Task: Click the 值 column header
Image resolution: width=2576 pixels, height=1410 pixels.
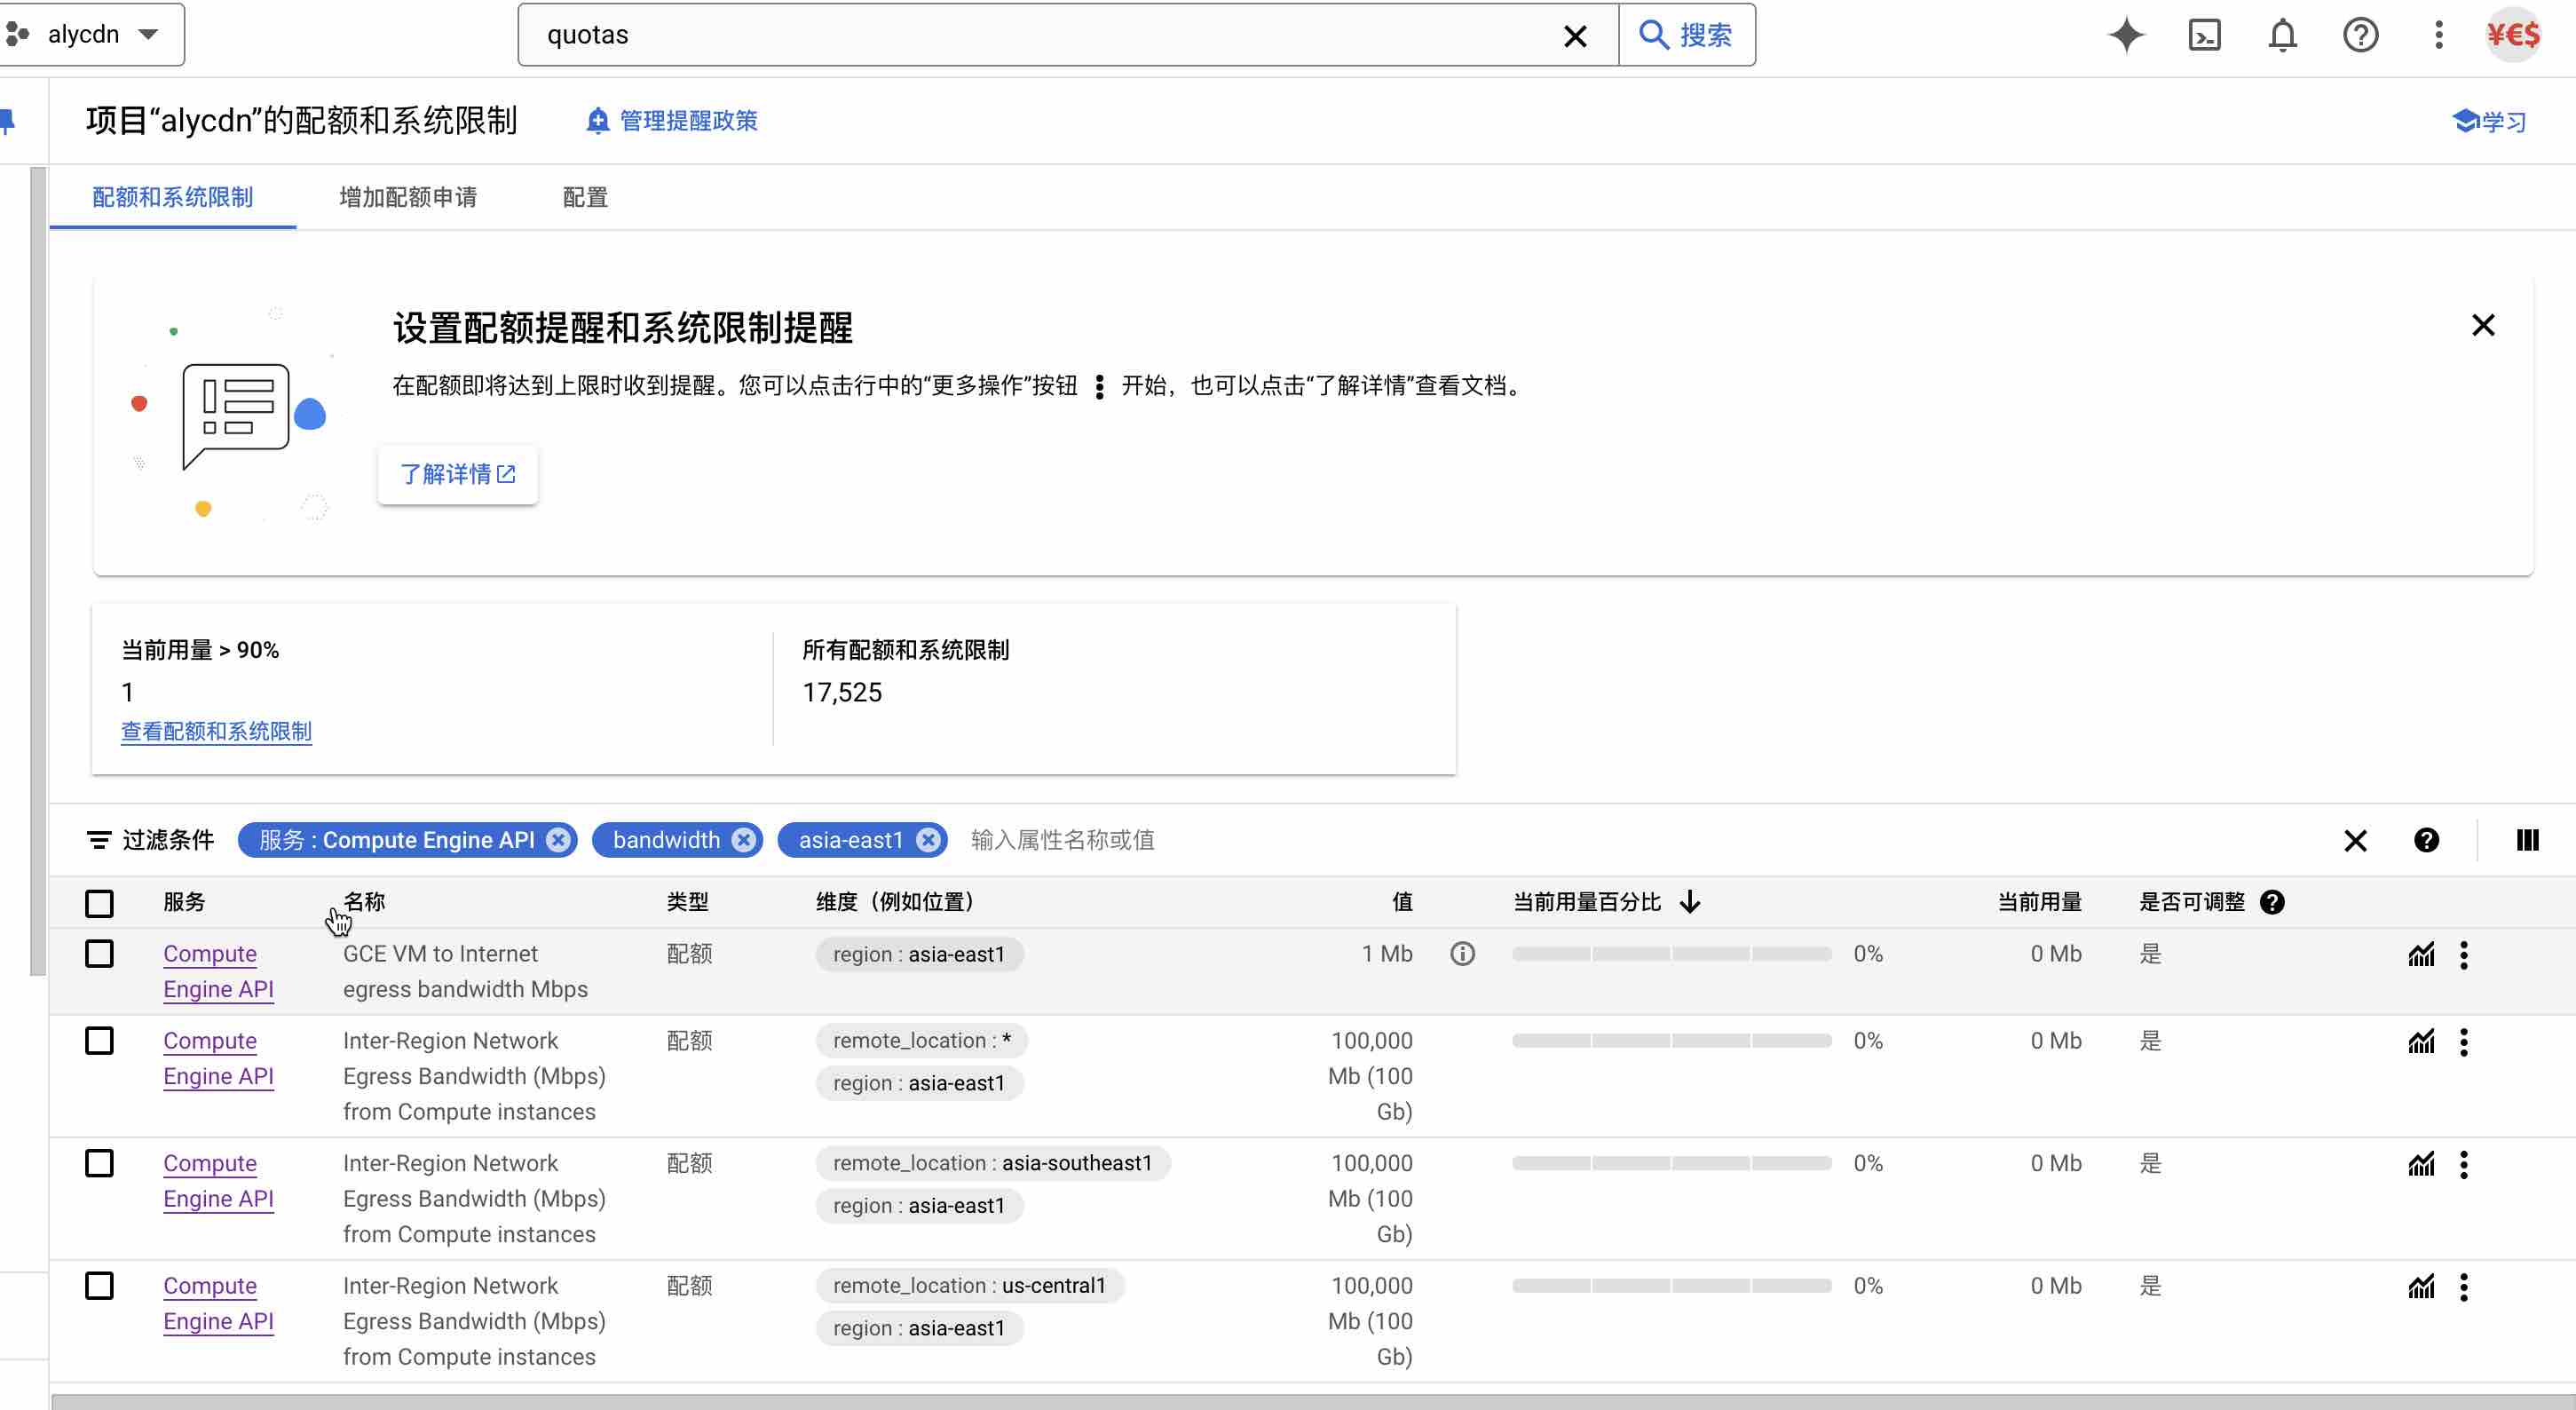Action: [1402, 902]
